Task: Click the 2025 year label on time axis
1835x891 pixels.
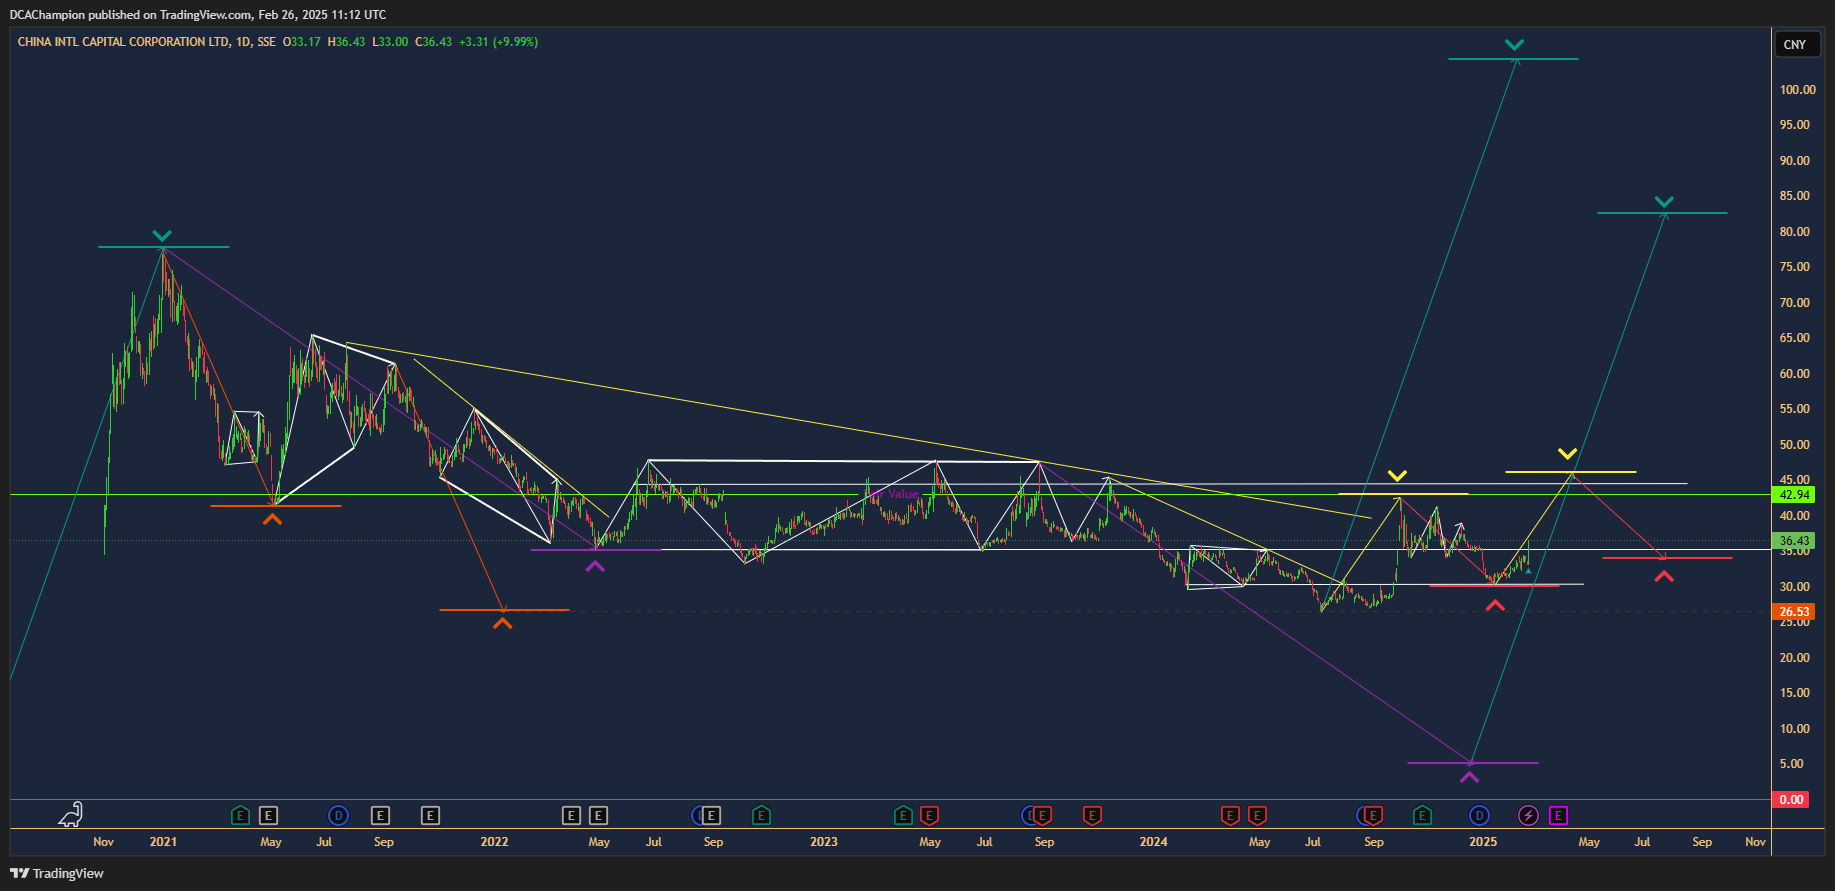Action: tap(1483, 842)
